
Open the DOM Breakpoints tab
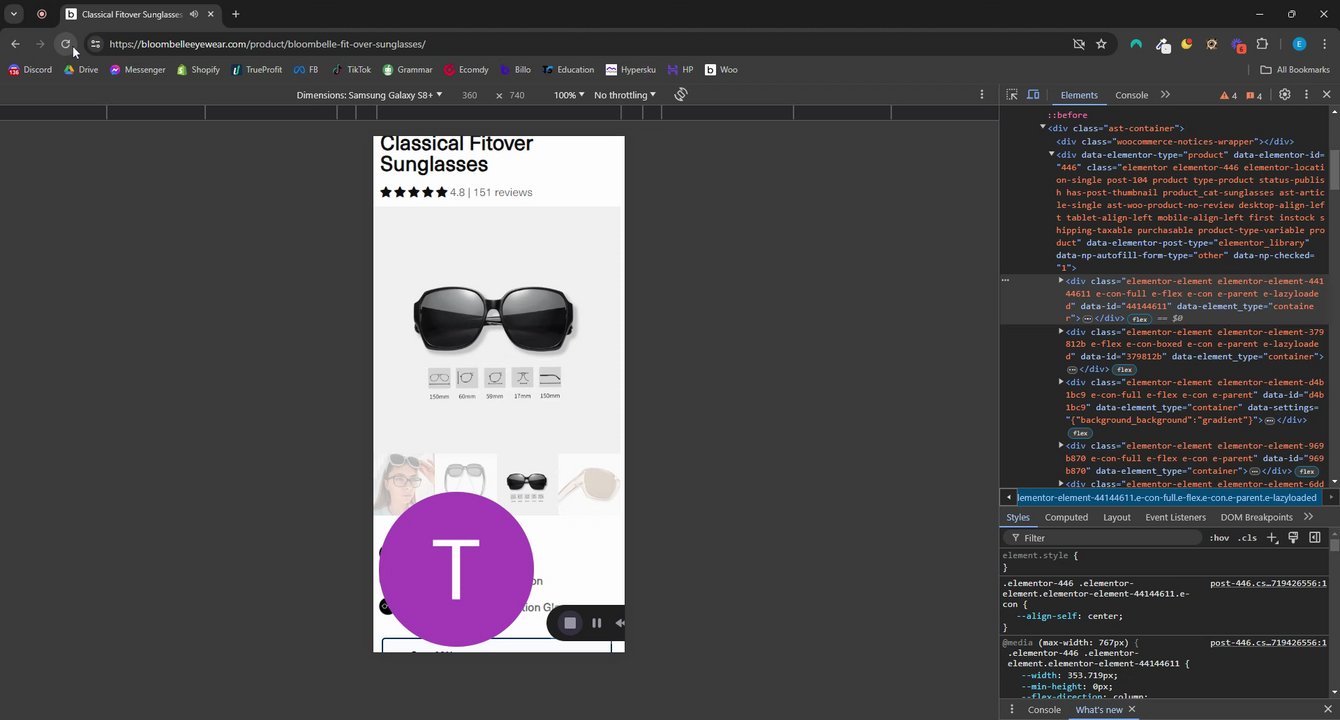pyautogui.click(x=1256, y=517)
